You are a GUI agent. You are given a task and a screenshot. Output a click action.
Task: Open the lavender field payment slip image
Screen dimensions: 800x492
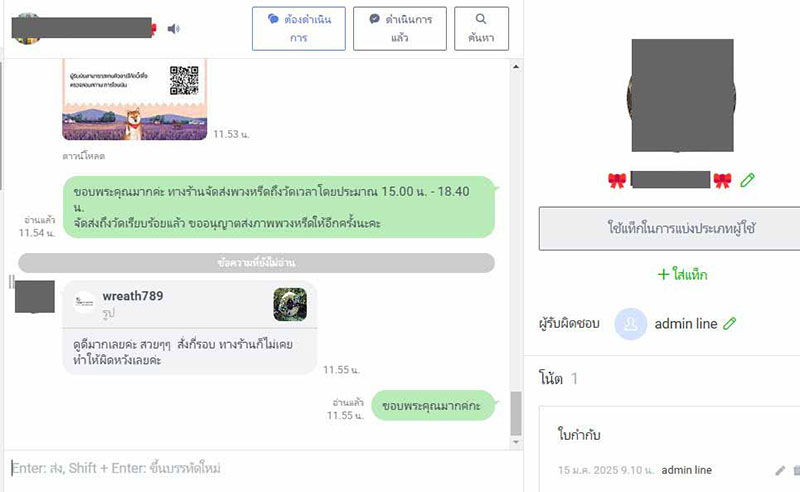click(135, 100)
